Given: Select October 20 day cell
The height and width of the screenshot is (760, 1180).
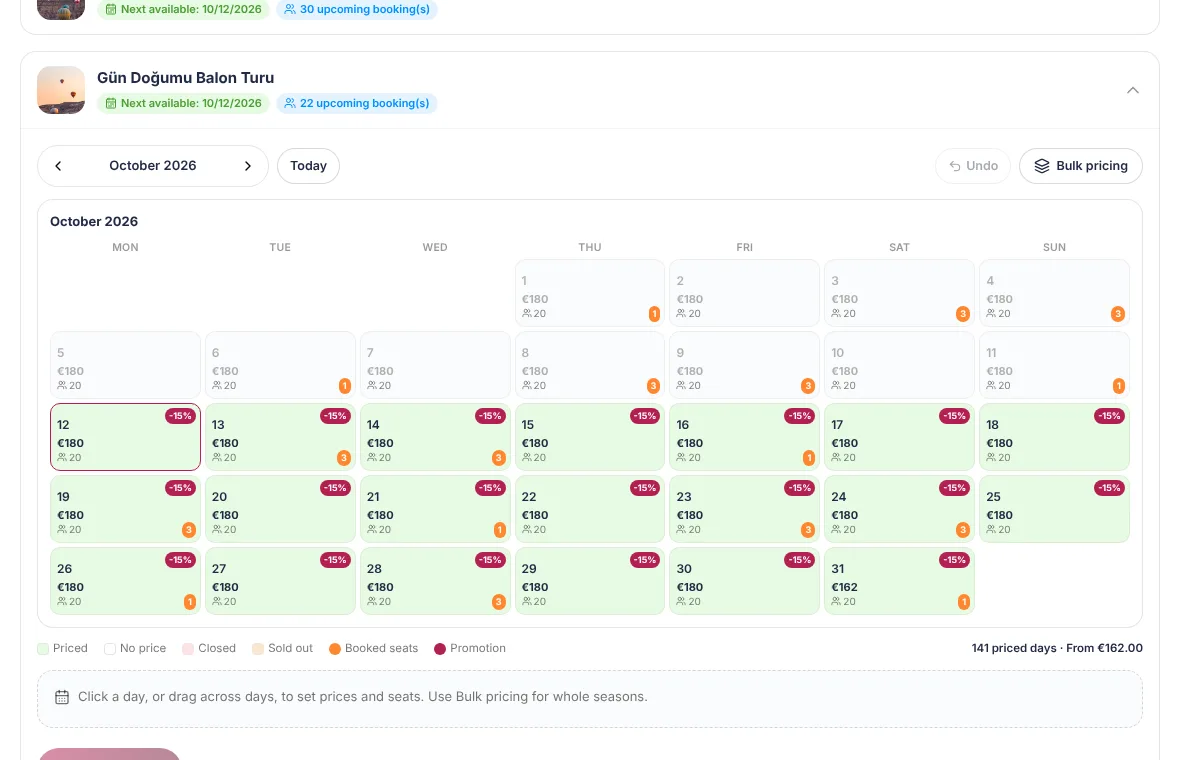Looking at the screenshot, I should point(281,509).
